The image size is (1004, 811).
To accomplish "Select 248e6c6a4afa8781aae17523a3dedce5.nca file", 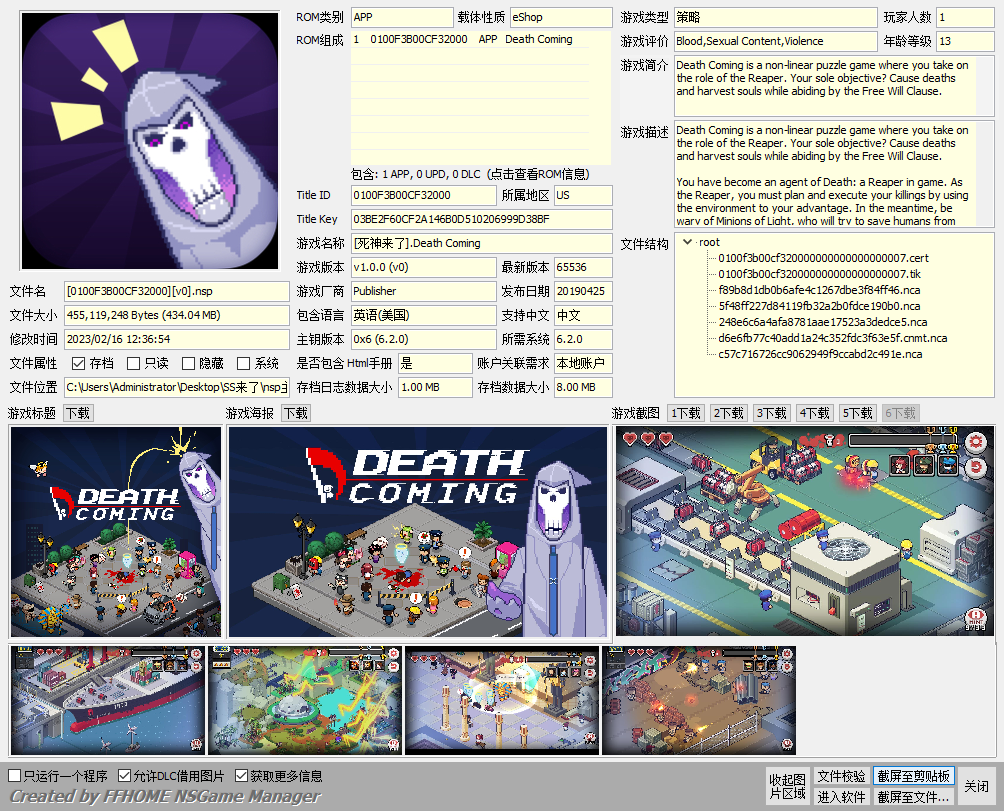I will (x=822, y=322).
